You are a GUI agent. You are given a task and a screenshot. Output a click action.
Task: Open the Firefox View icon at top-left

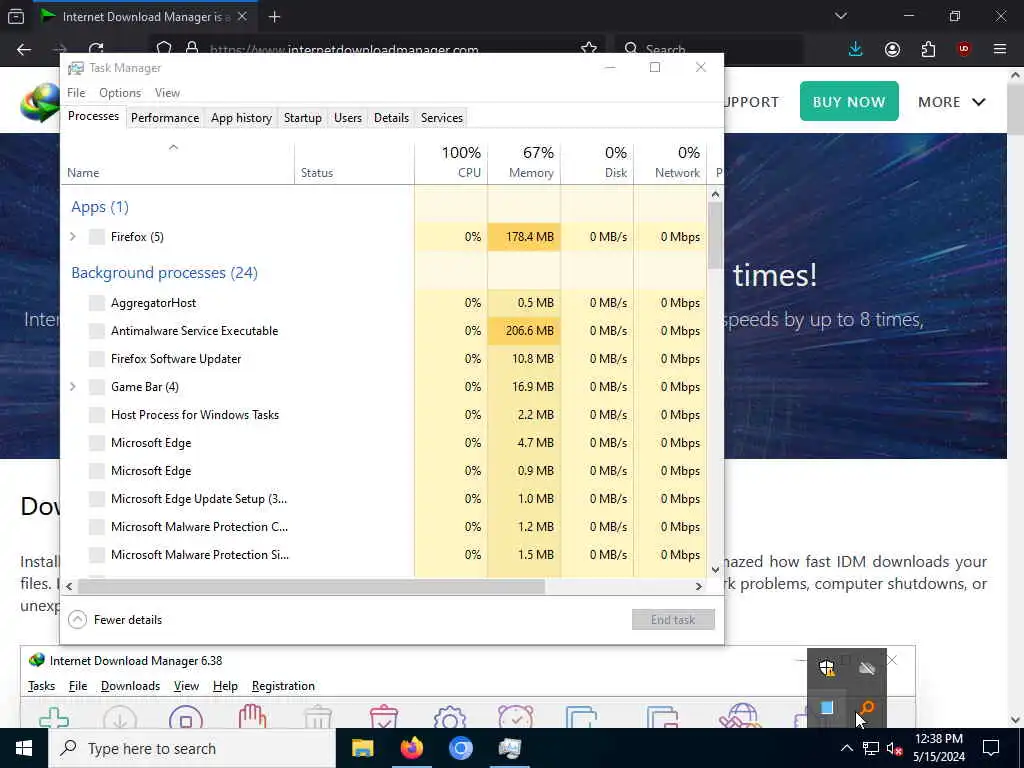pos(16,16)
